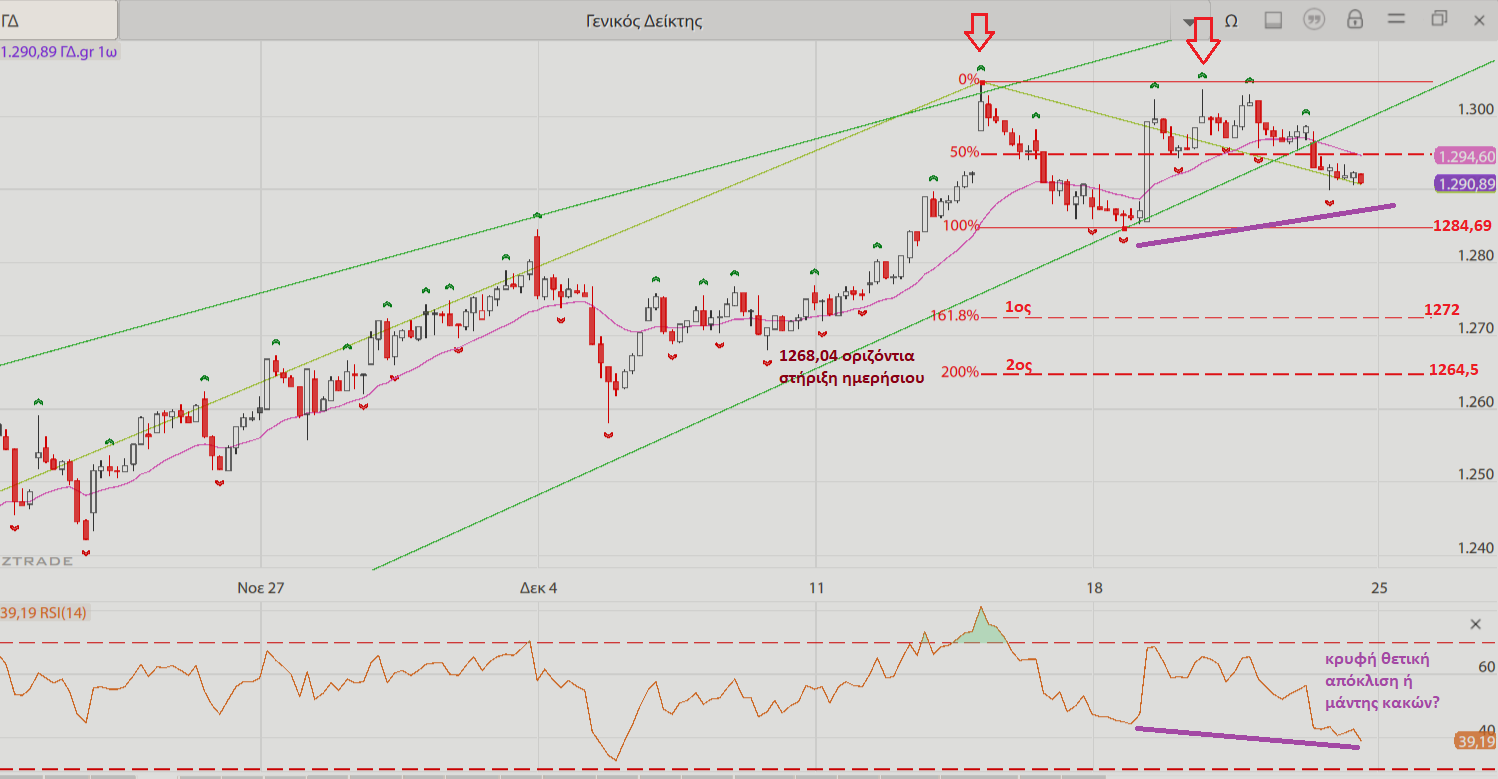The image size is (1498, 779).
Task: Click the 2ος target label
Action: pos(1018,365)
